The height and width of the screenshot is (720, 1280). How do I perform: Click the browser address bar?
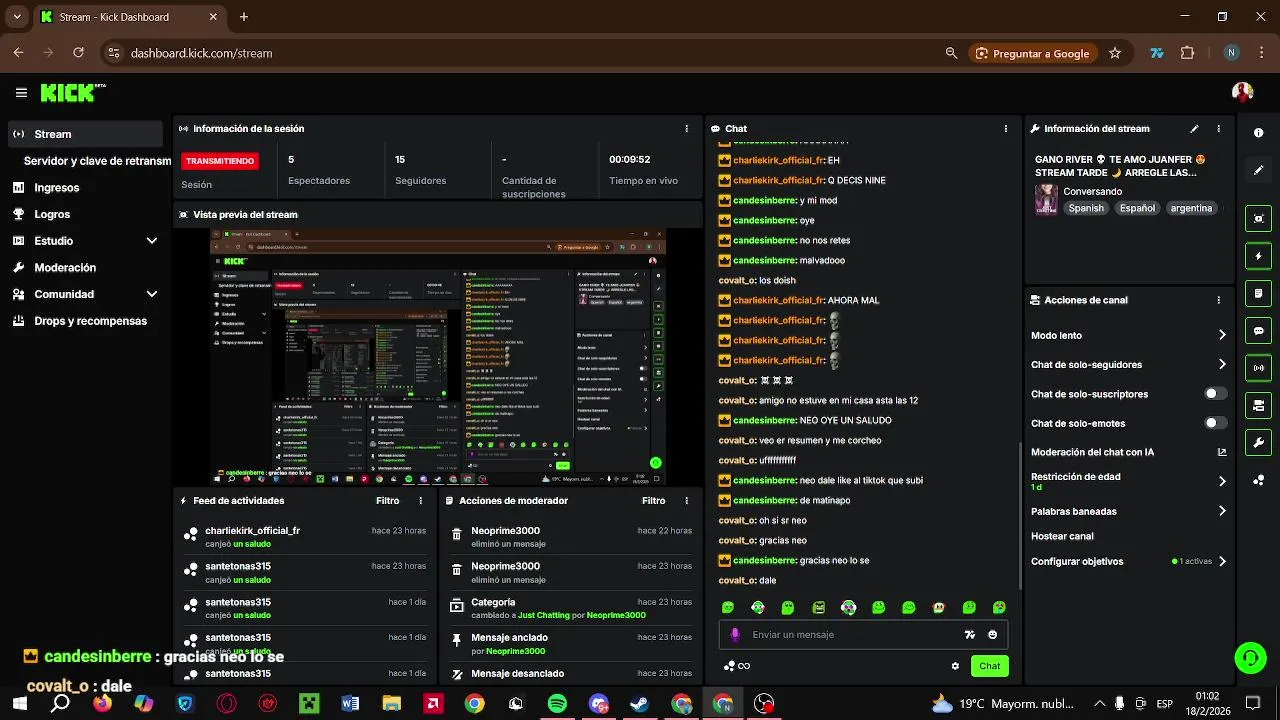pos(530,53)
